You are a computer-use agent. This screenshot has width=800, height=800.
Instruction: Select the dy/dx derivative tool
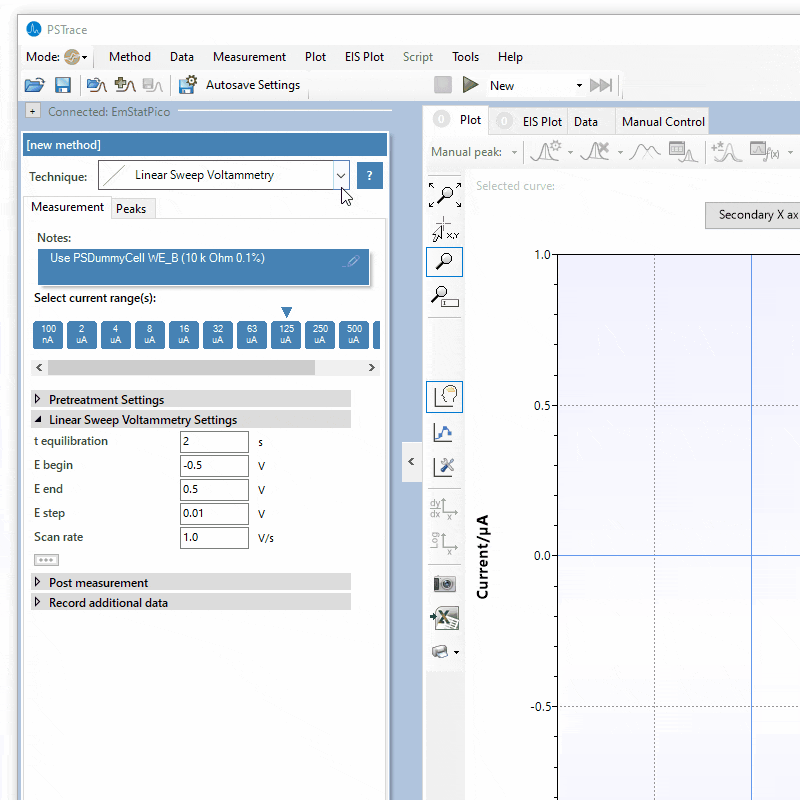(x=444, y=509)
